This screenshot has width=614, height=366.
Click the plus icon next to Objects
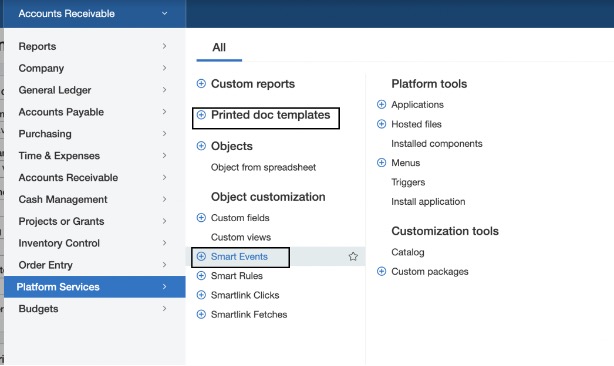point(201,146)
